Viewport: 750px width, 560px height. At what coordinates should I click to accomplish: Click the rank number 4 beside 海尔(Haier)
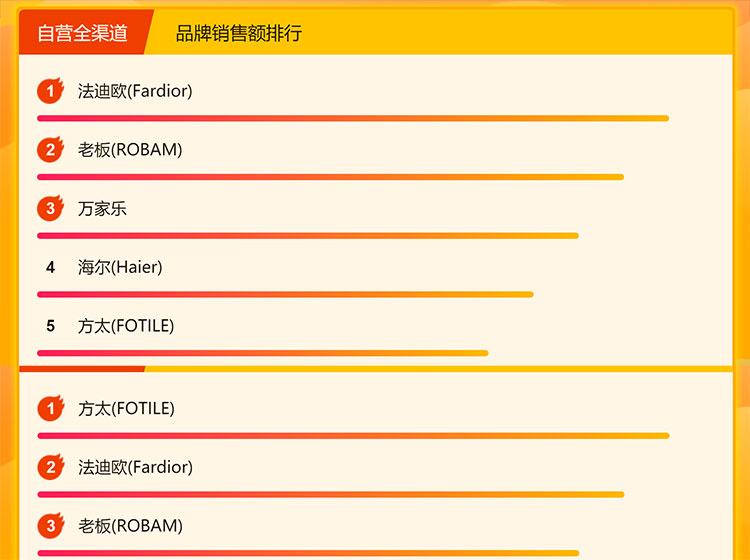[x=50, y=268]
